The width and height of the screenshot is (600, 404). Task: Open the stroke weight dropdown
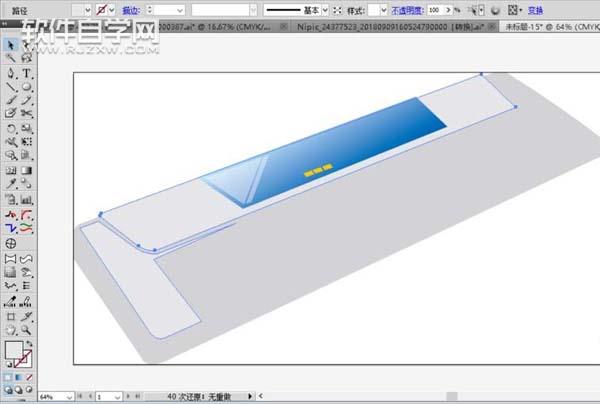(x=180, y=10)
